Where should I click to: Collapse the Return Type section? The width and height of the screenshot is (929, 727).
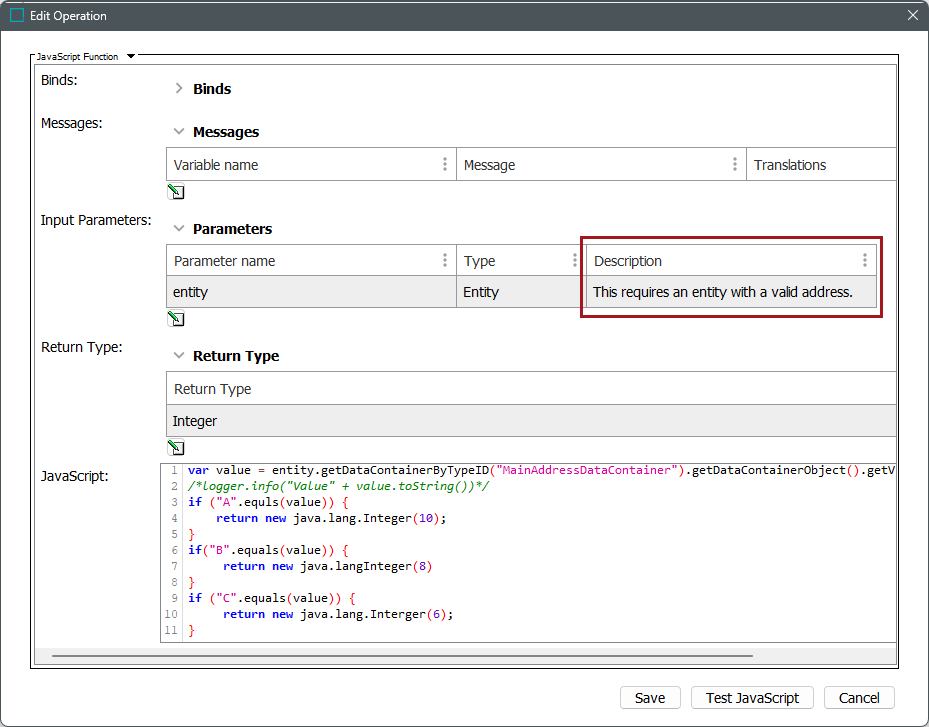(179, 356)
